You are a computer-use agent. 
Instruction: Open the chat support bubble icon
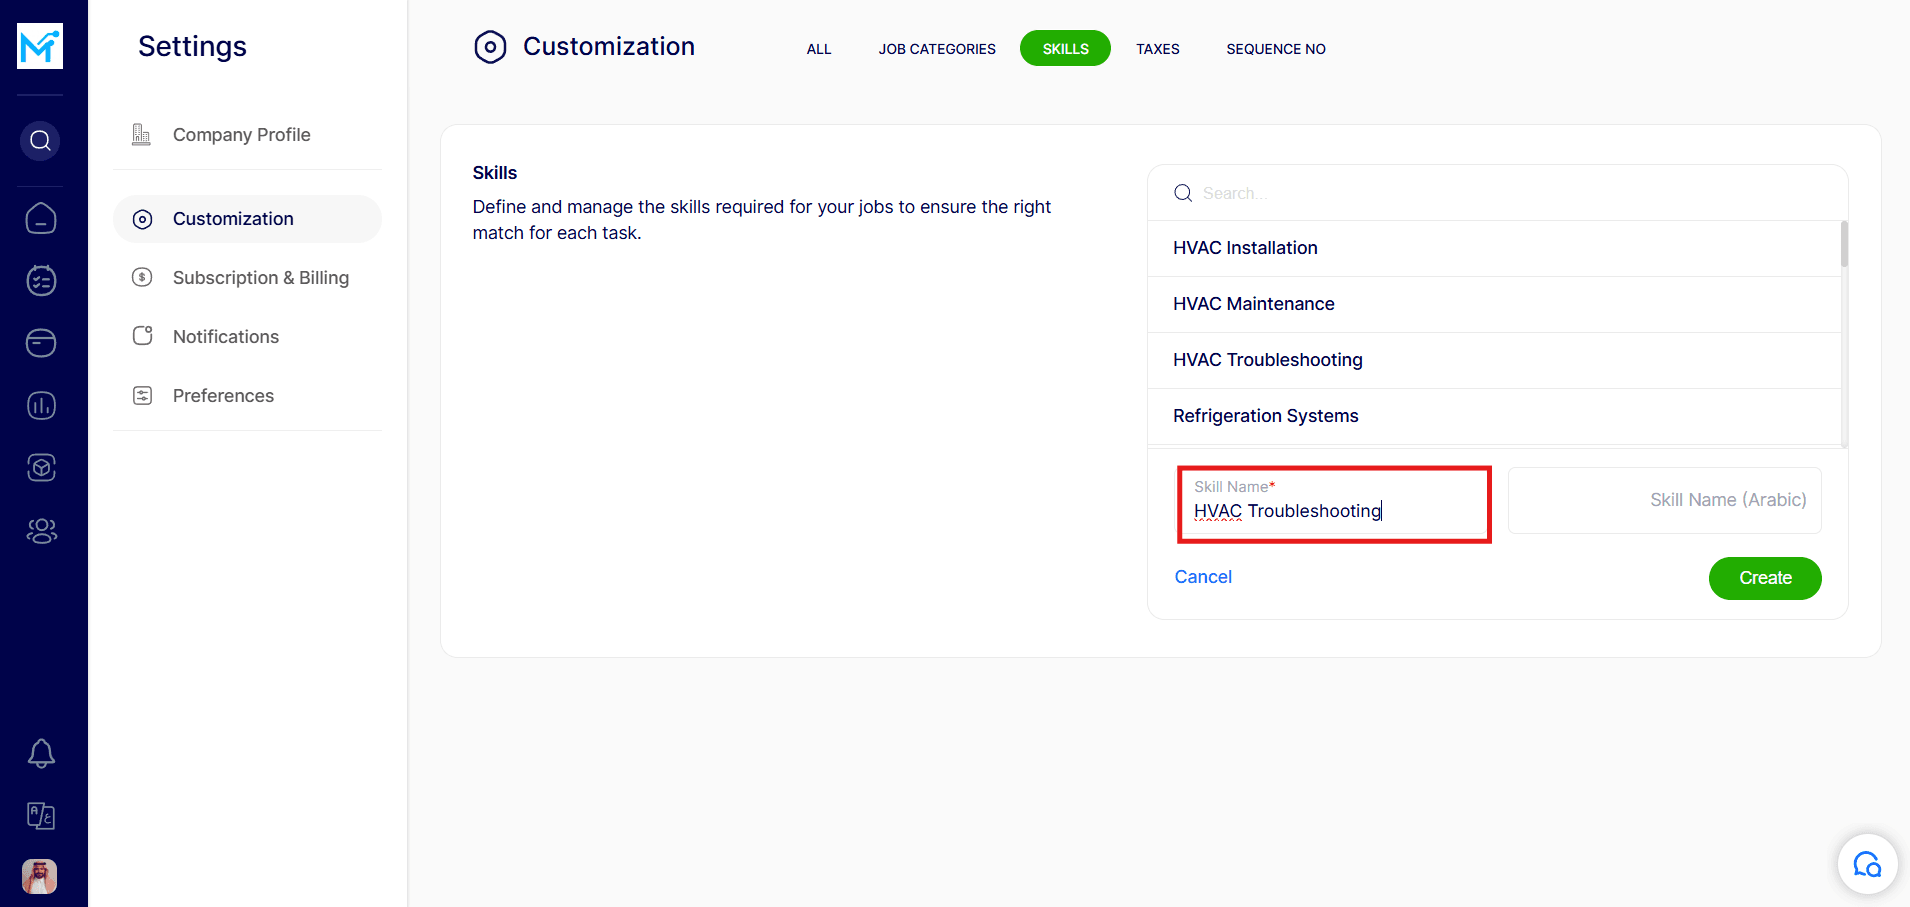[x=1866, y=864]
